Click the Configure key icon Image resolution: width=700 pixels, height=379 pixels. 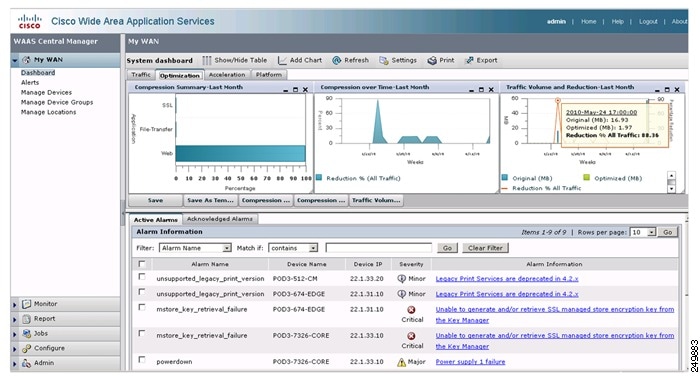click(26, 348)
